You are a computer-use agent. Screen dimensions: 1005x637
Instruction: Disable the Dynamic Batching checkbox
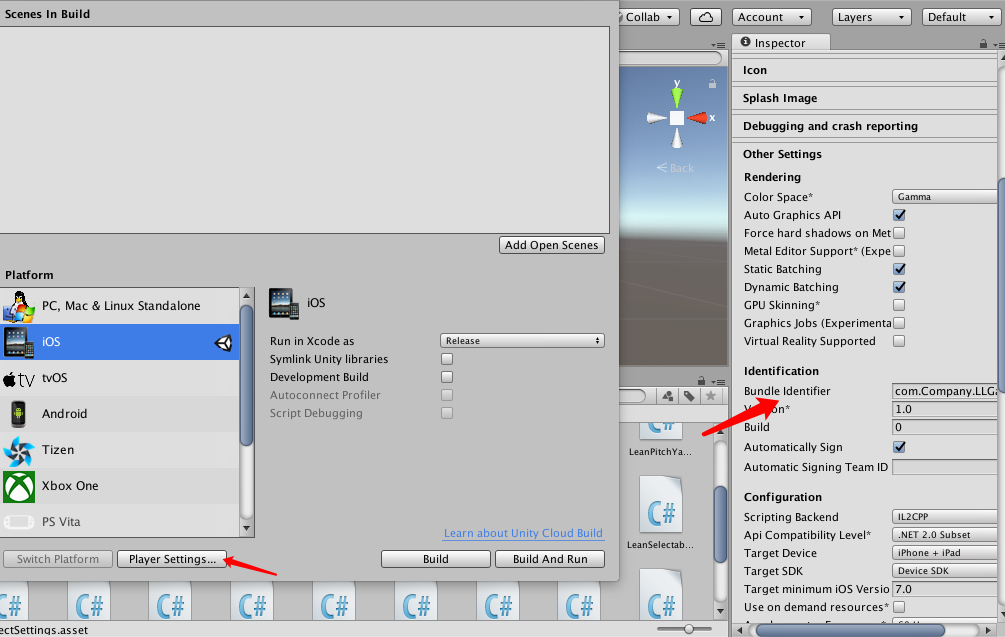pos(899,287)
